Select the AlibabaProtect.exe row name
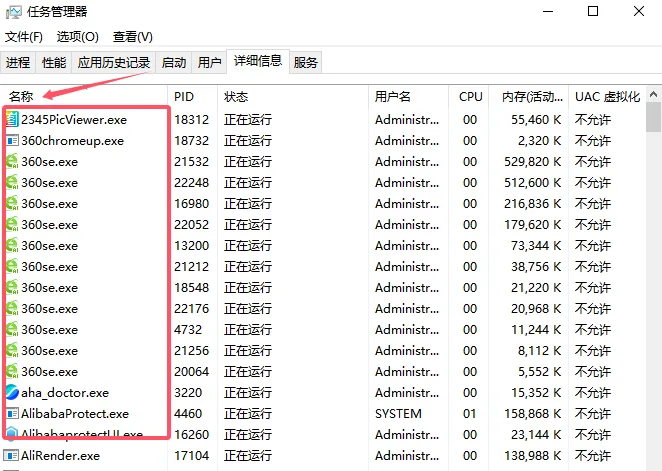Image resolution: width=662 pixels, height=471 pixels. point(75,414)
